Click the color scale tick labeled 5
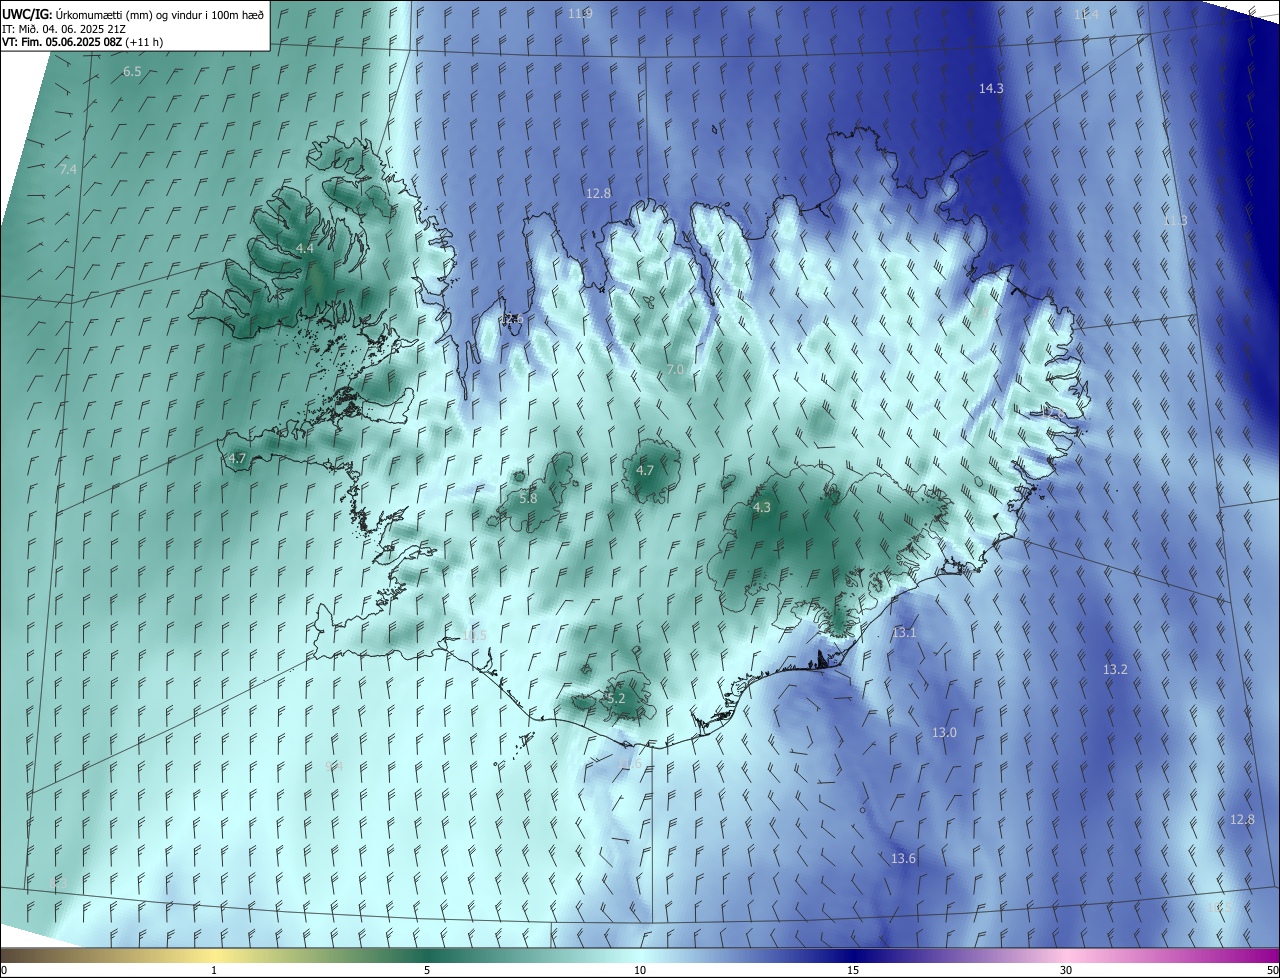This screenshot has width=1280, height=978. point(427,971)
